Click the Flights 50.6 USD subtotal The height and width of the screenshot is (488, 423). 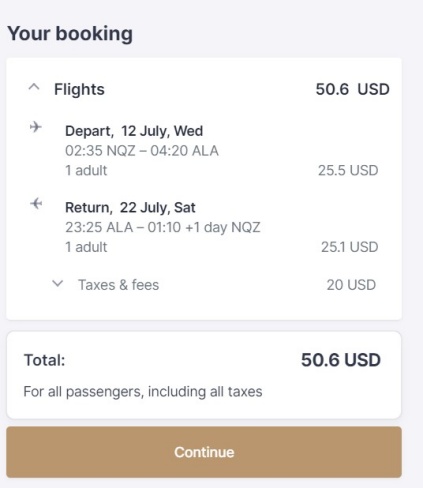pyautogui.click(x=353, y=89)
